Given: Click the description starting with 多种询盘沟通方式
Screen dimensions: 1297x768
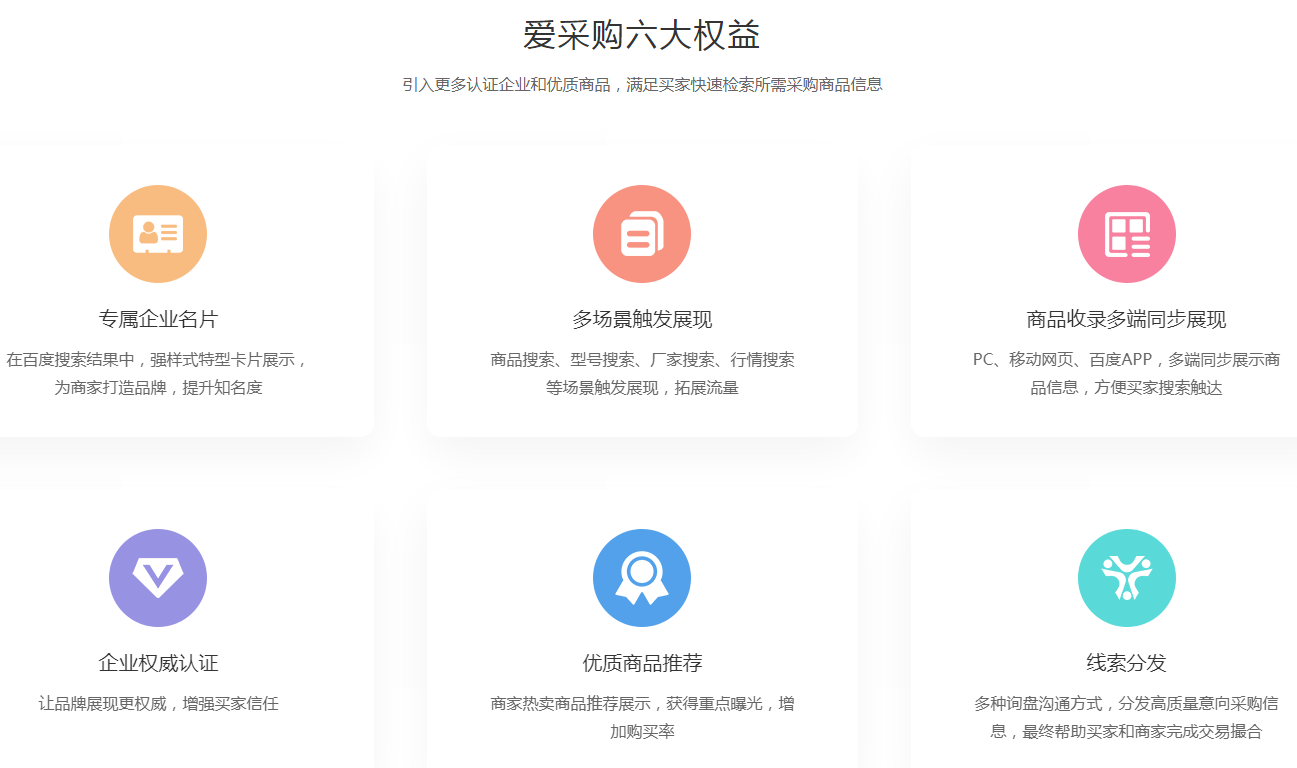Looking at the screenshot, I should (1126, 717).
